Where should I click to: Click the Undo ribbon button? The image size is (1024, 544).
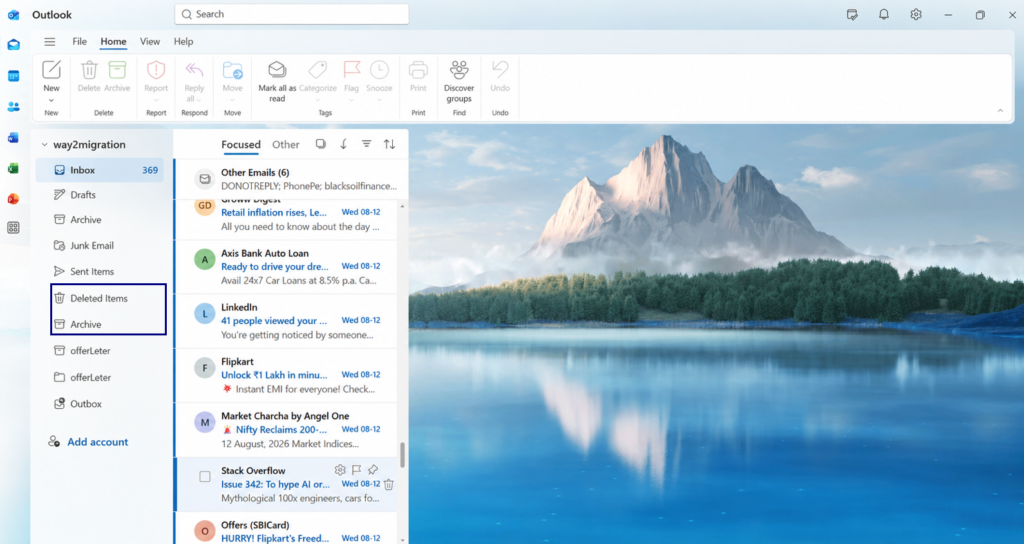(x=500, y=76)
